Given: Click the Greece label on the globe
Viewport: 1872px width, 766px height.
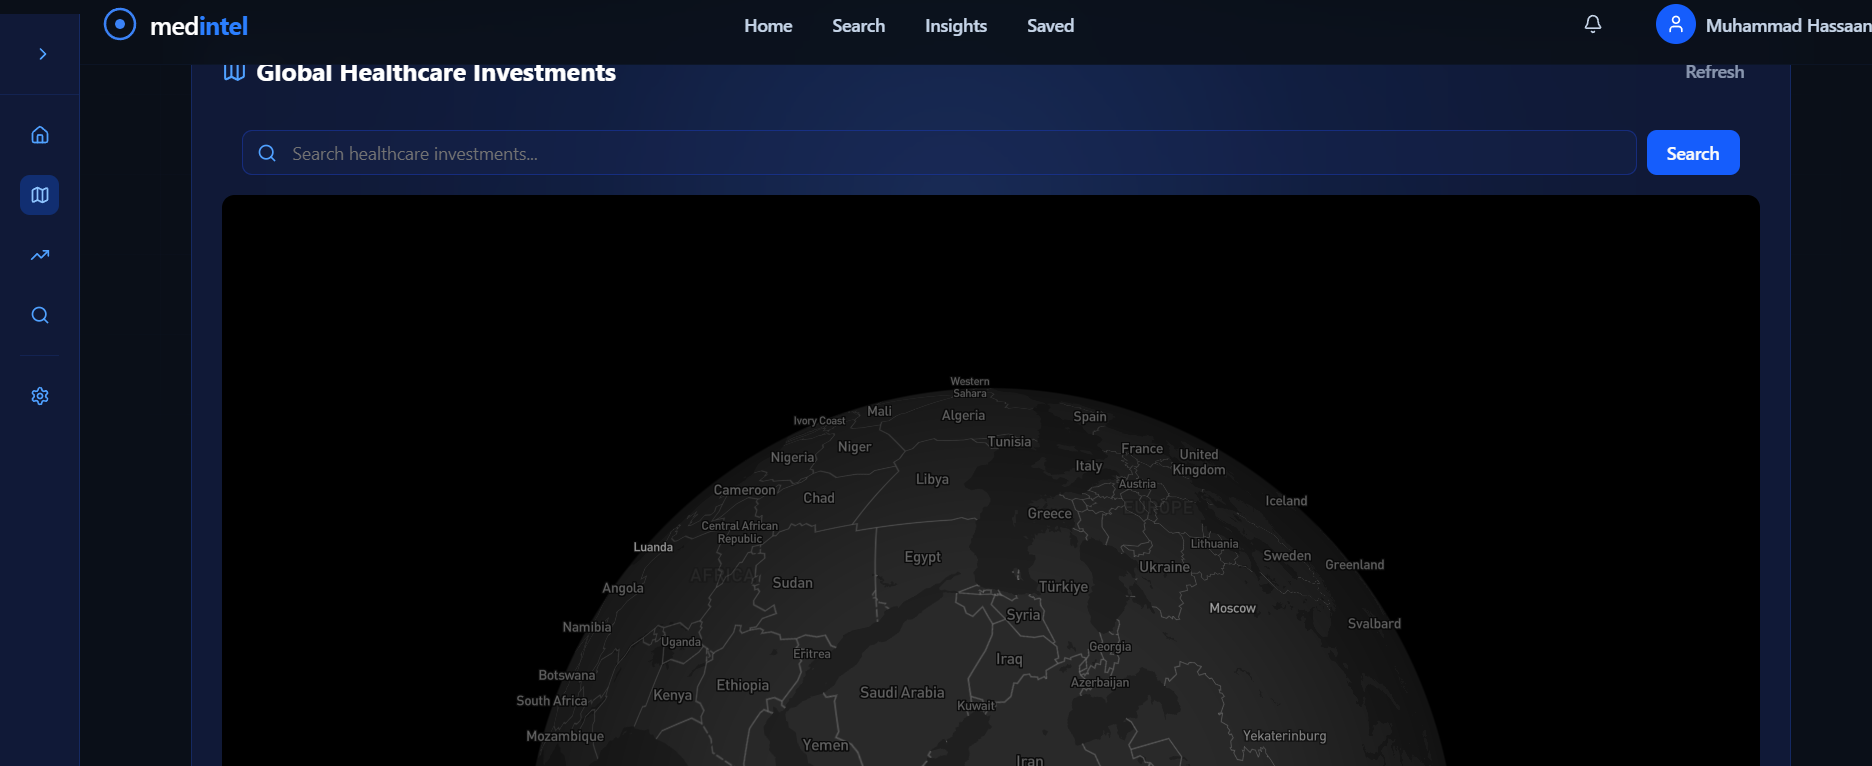Looking at the screenshot, I should 1050,514.
